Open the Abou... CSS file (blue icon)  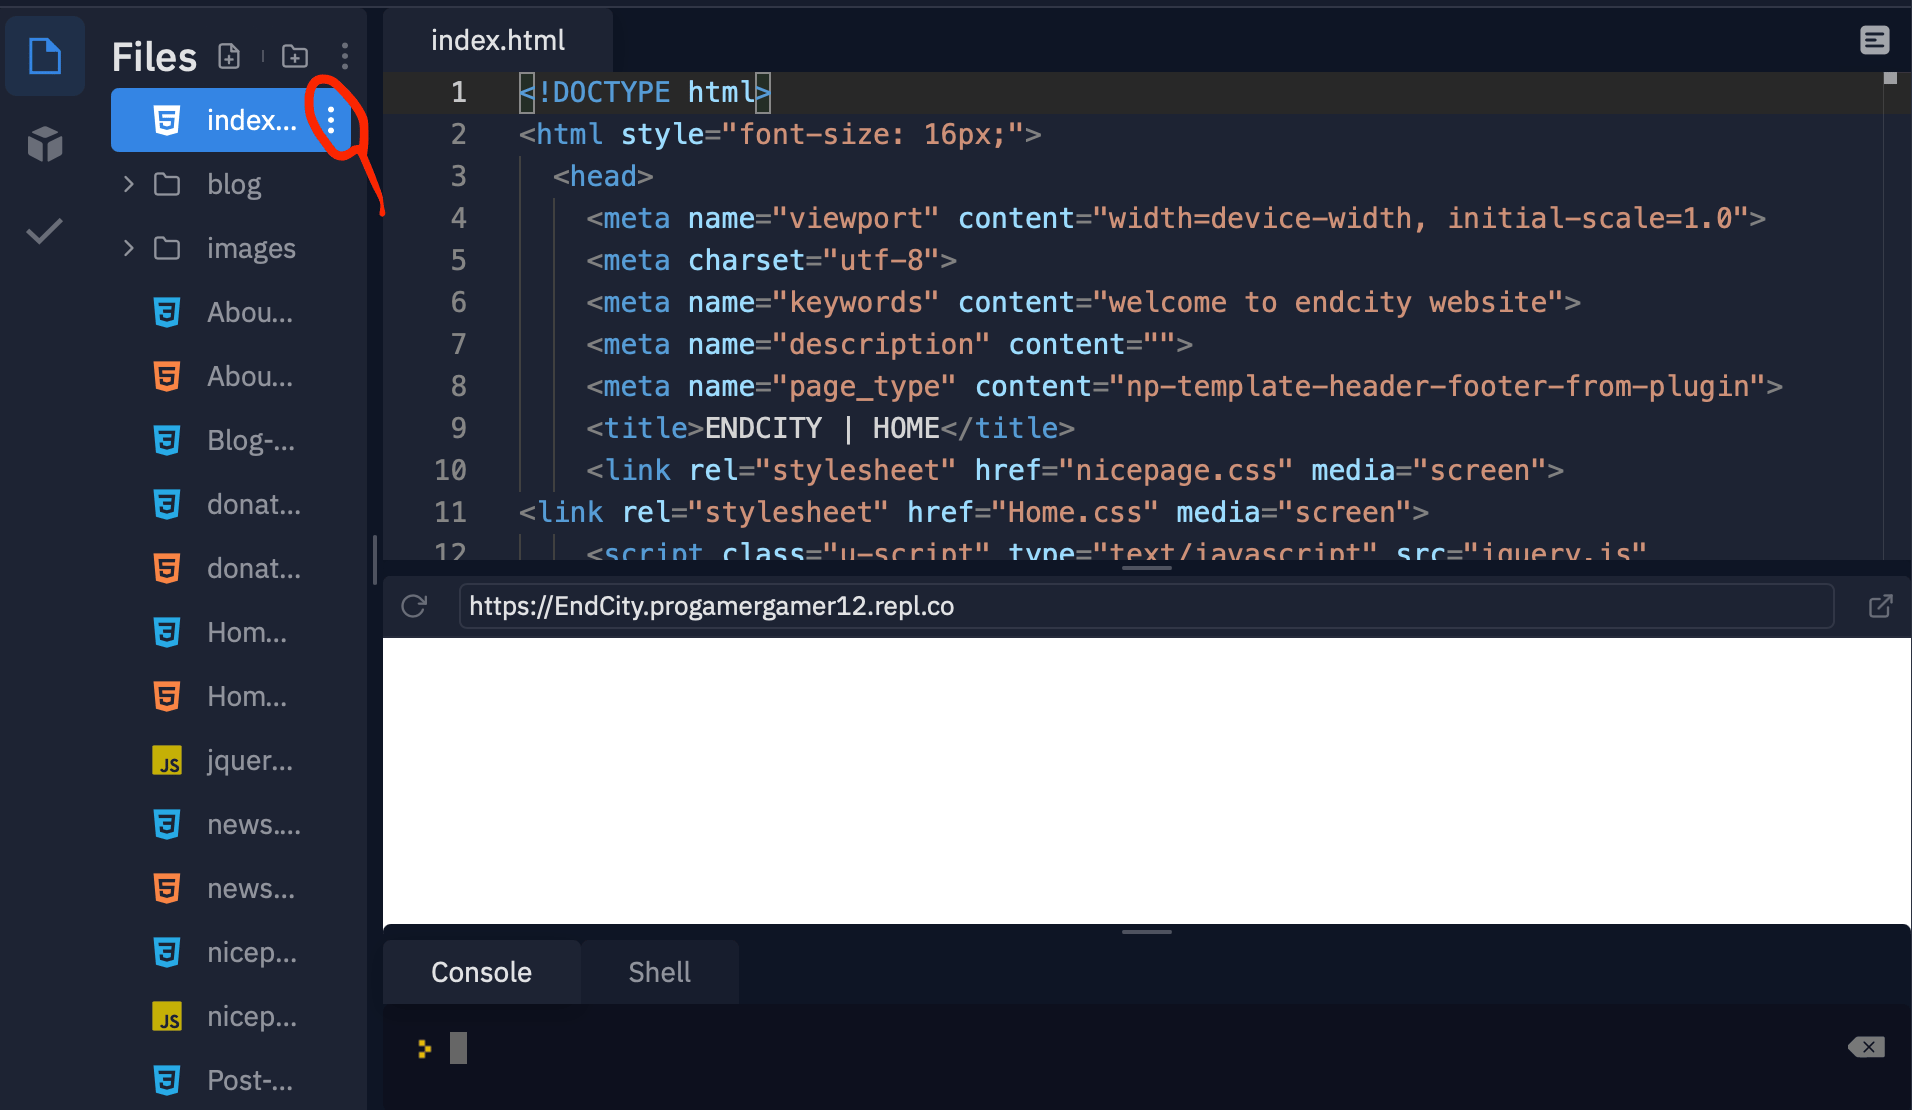tap(230, 312)
